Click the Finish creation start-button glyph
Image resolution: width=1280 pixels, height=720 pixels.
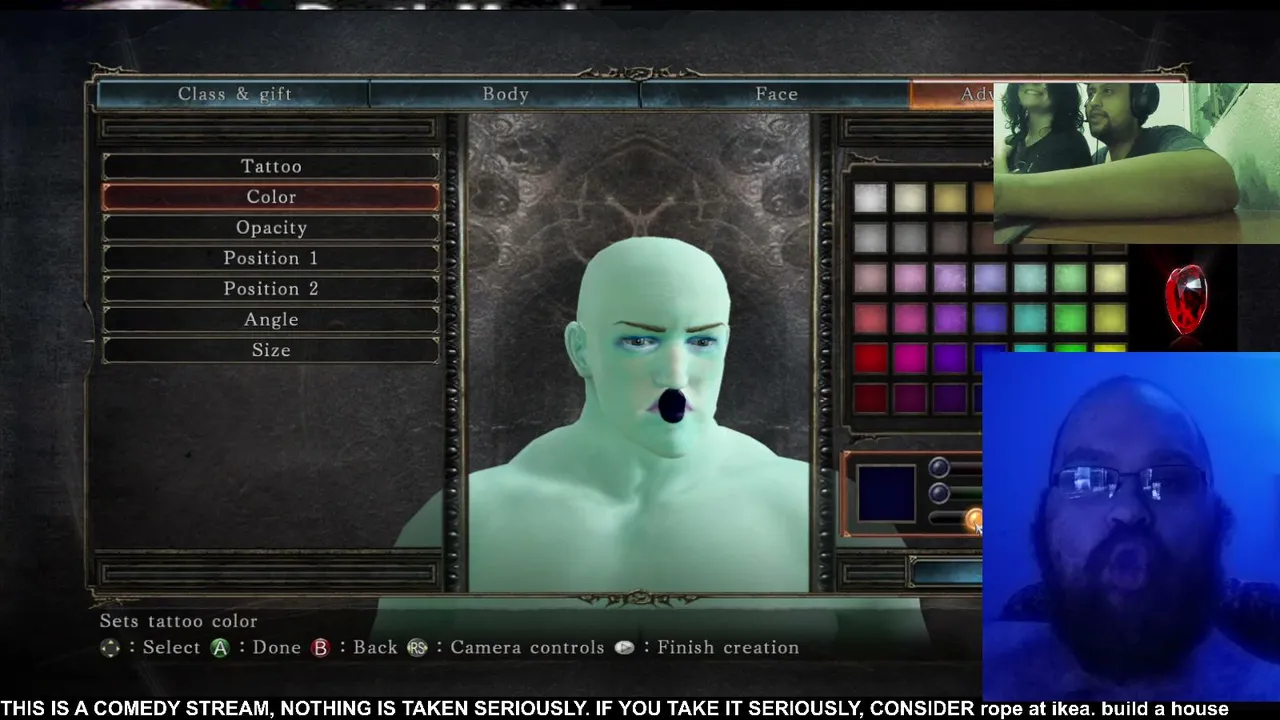[x=624, y=648]
